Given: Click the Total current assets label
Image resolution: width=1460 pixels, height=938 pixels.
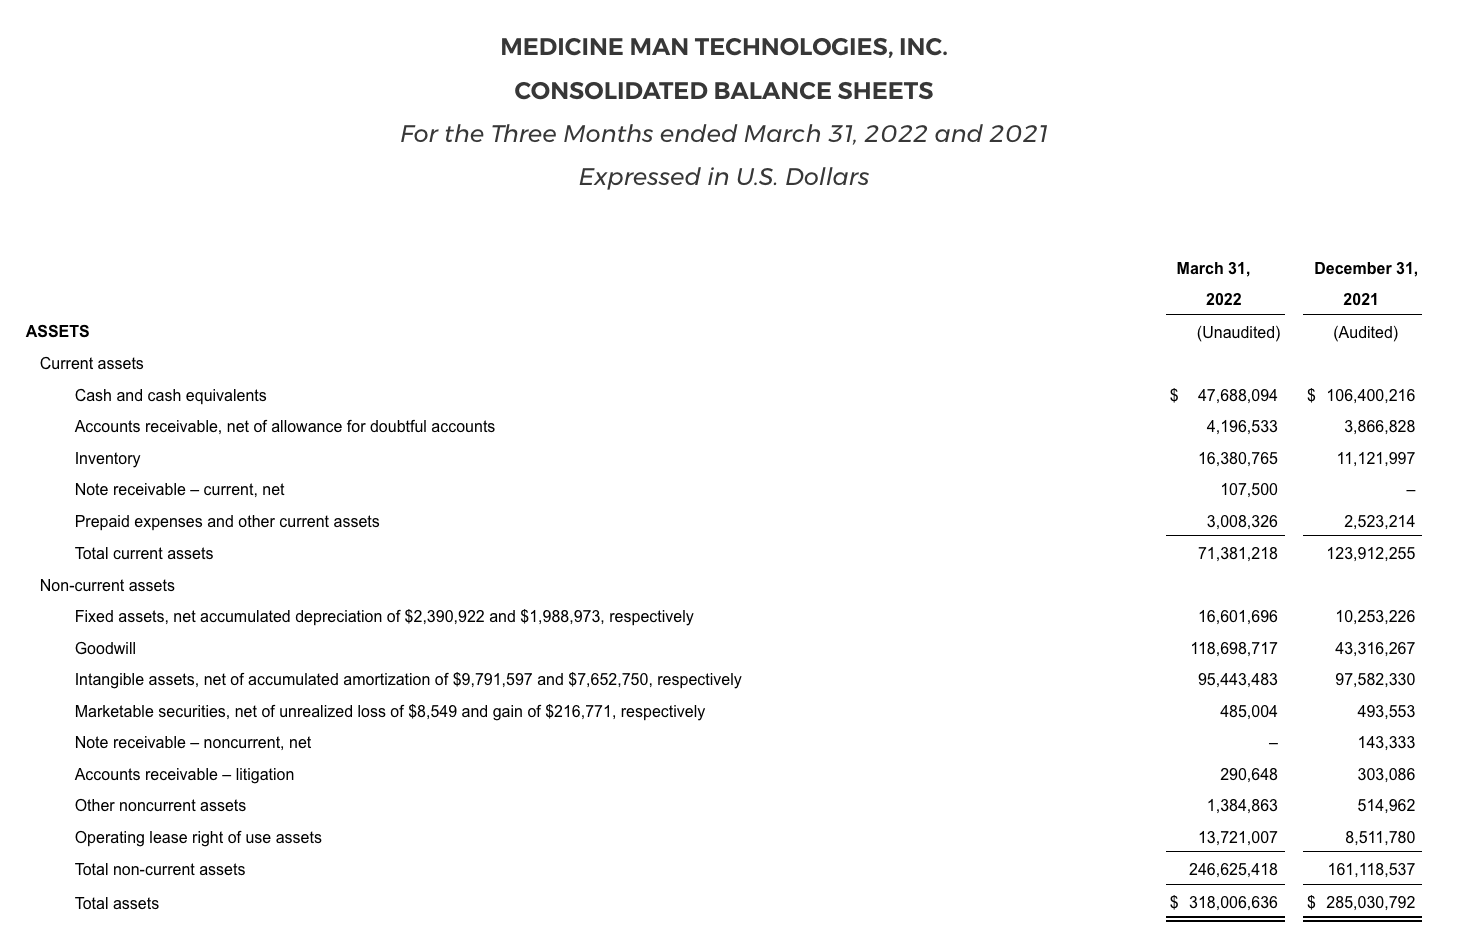Looking at the screenshot, I should pyautogui.click(x=143, y=553).
